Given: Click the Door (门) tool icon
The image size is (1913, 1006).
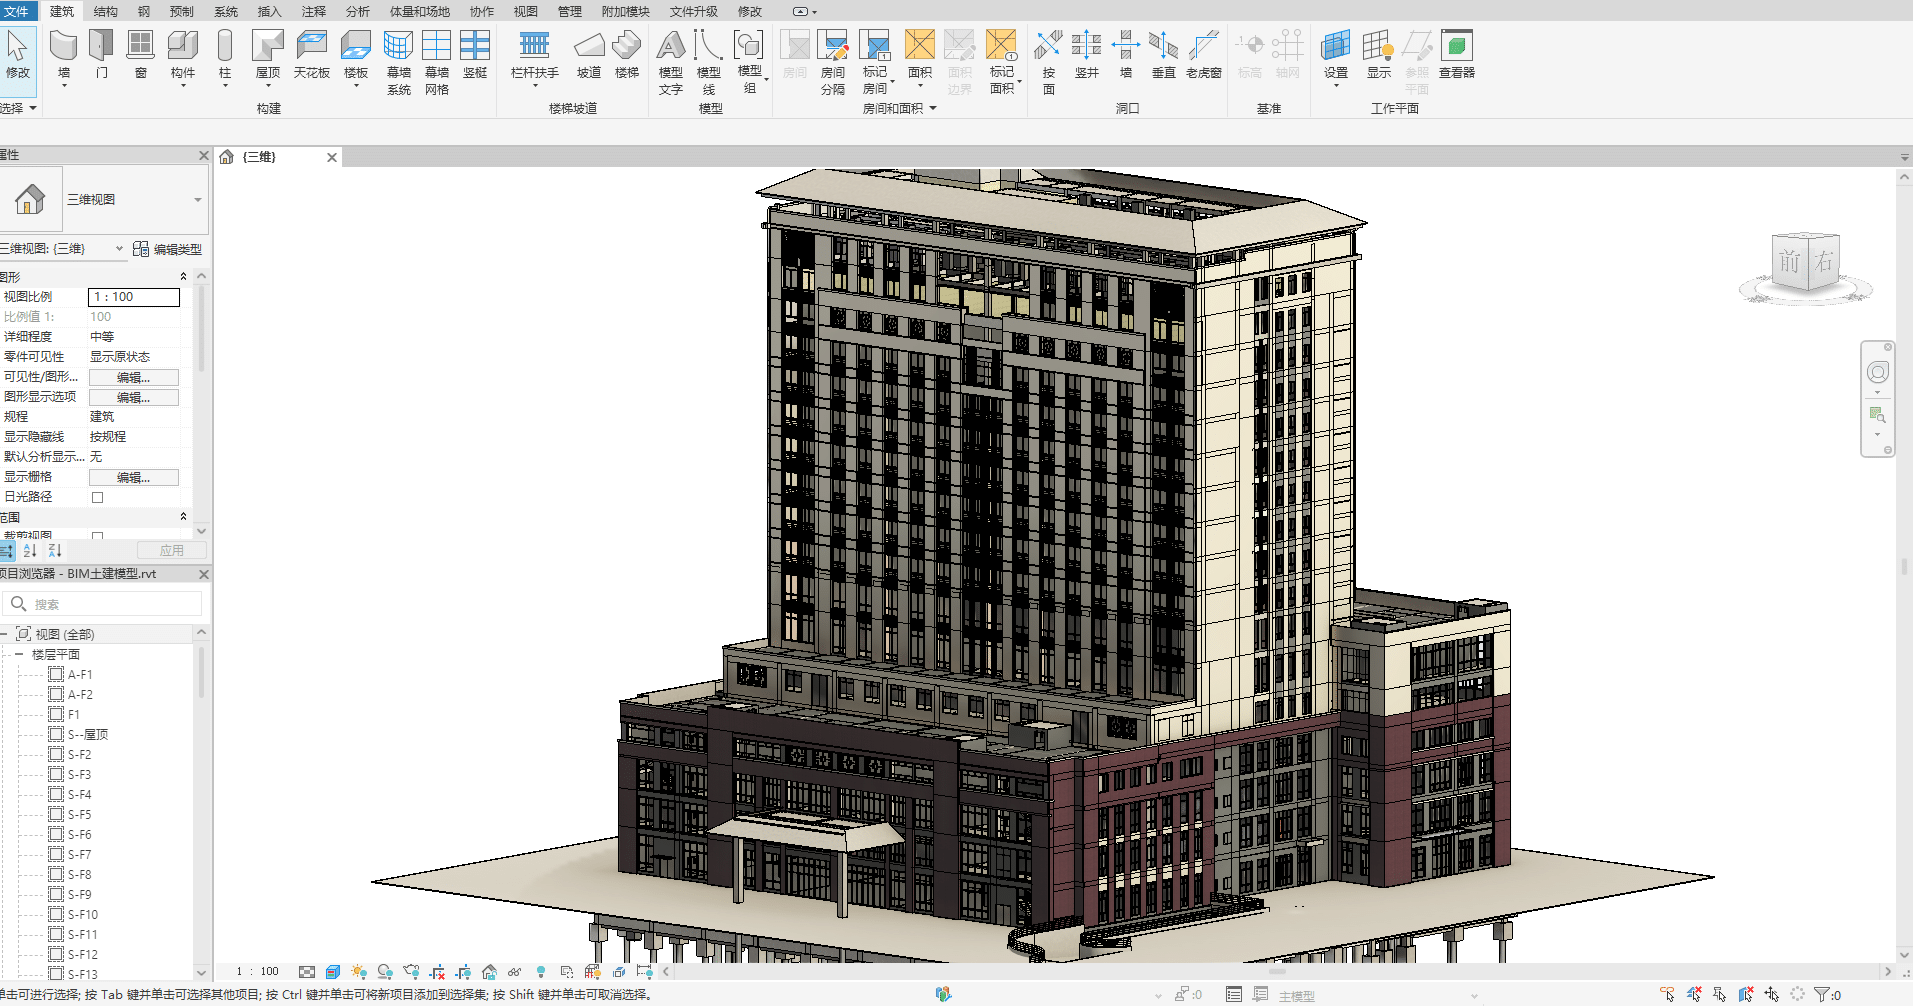Looking at the screenshot, I should tap(101, 47).
